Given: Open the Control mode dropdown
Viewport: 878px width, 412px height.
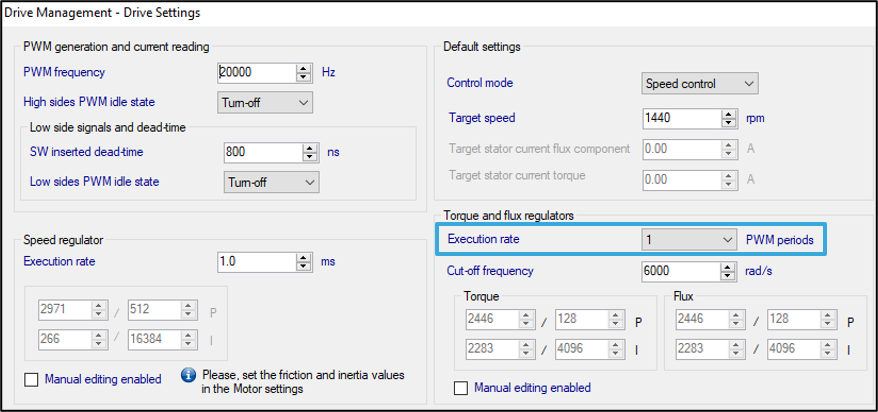Looking at the screenshot, I should pos(699,83).
